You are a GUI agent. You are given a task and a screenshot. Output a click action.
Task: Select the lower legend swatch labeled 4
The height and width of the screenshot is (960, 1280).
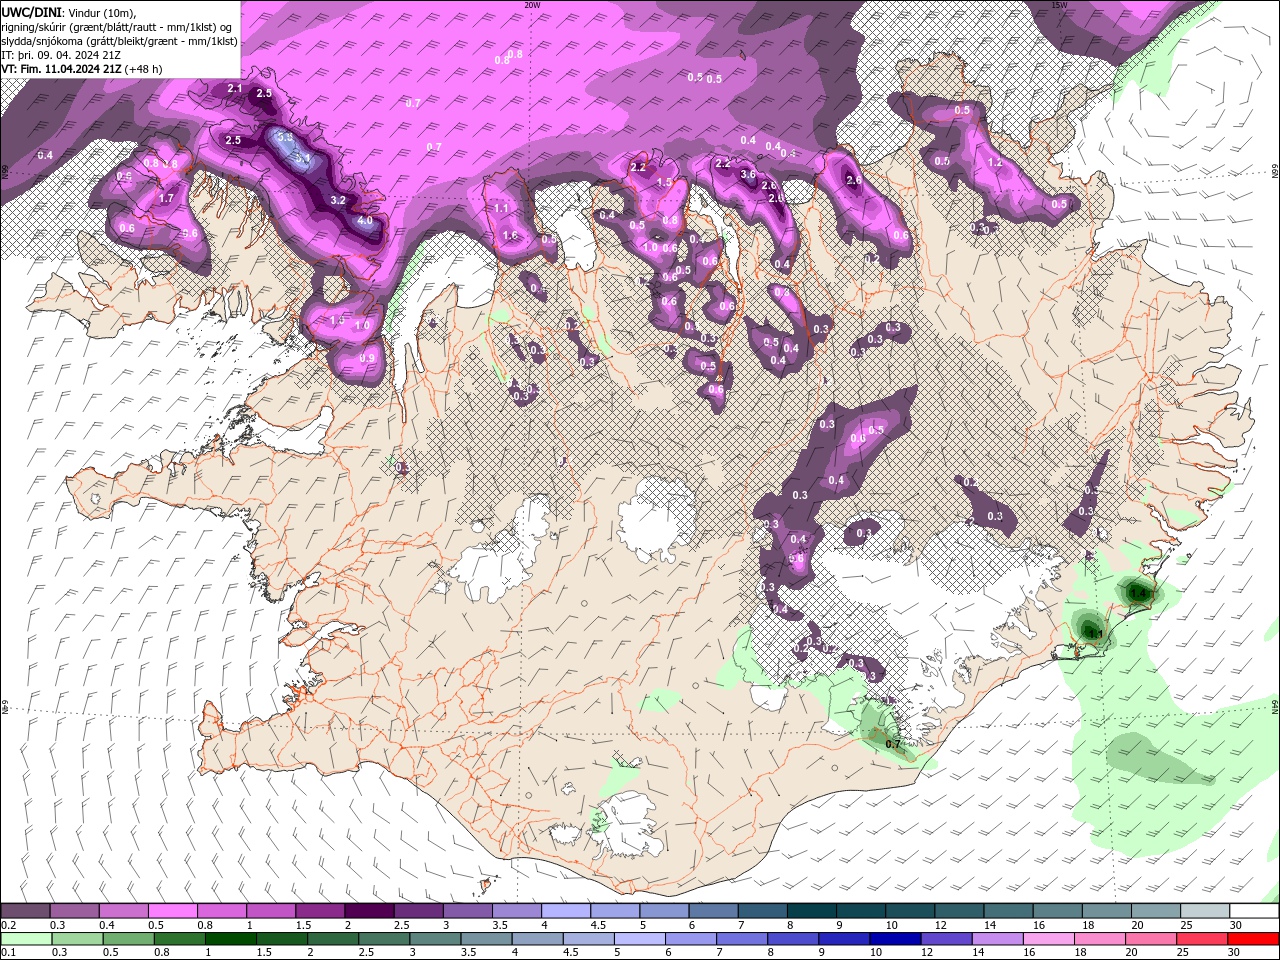(x=537, y=939)
